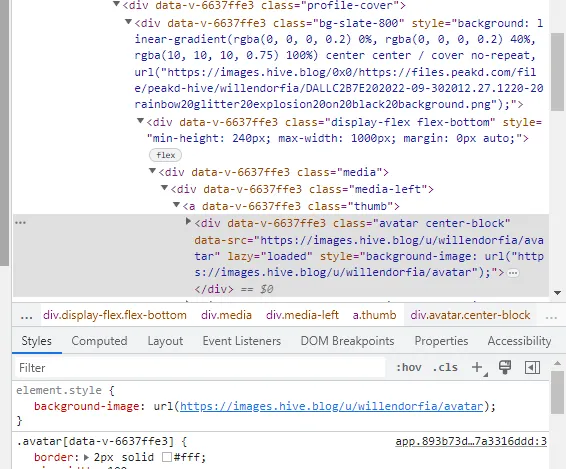Image resolution: width=566 pixels, height=469 pixels.
Task: Add a new style rule with plus icon
Action: coord(477,368)
